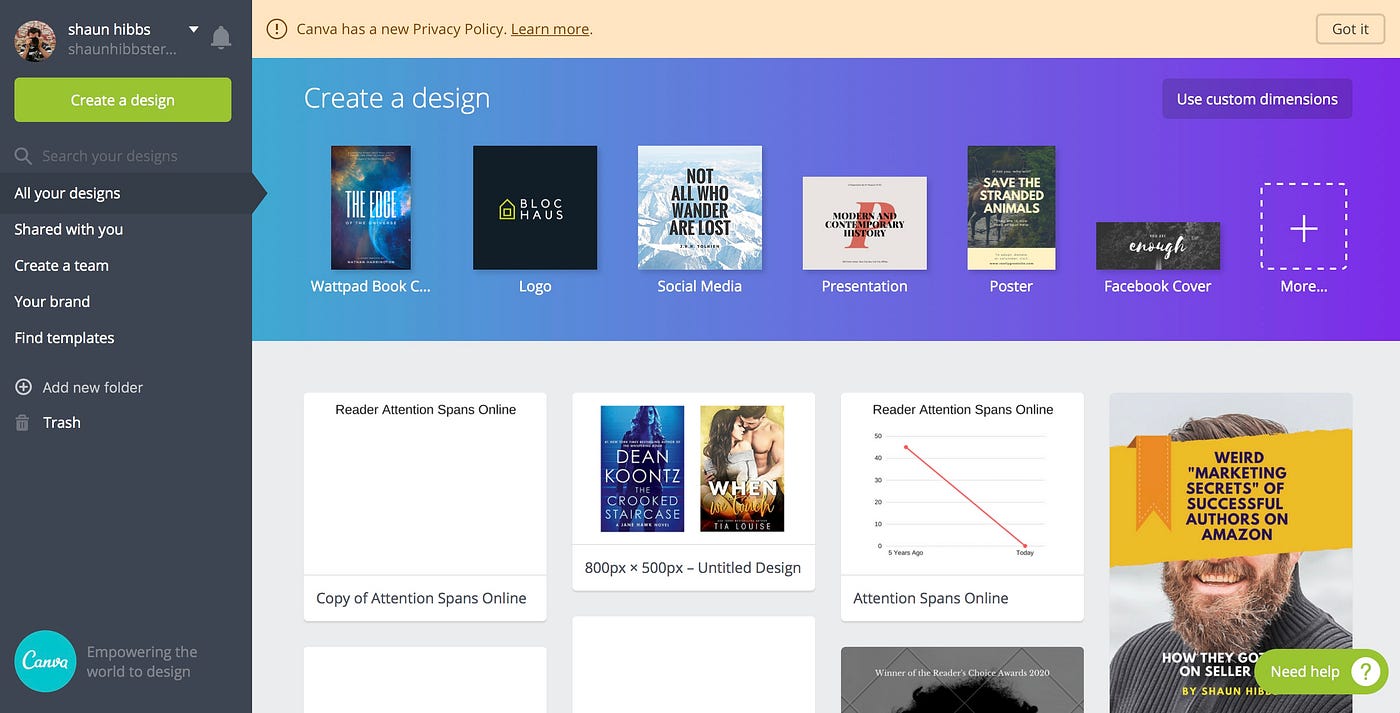The height and width of the screenshot is (713, 1400).
Task: Click the green Create a design button
Action: click(x=123, y=100)
